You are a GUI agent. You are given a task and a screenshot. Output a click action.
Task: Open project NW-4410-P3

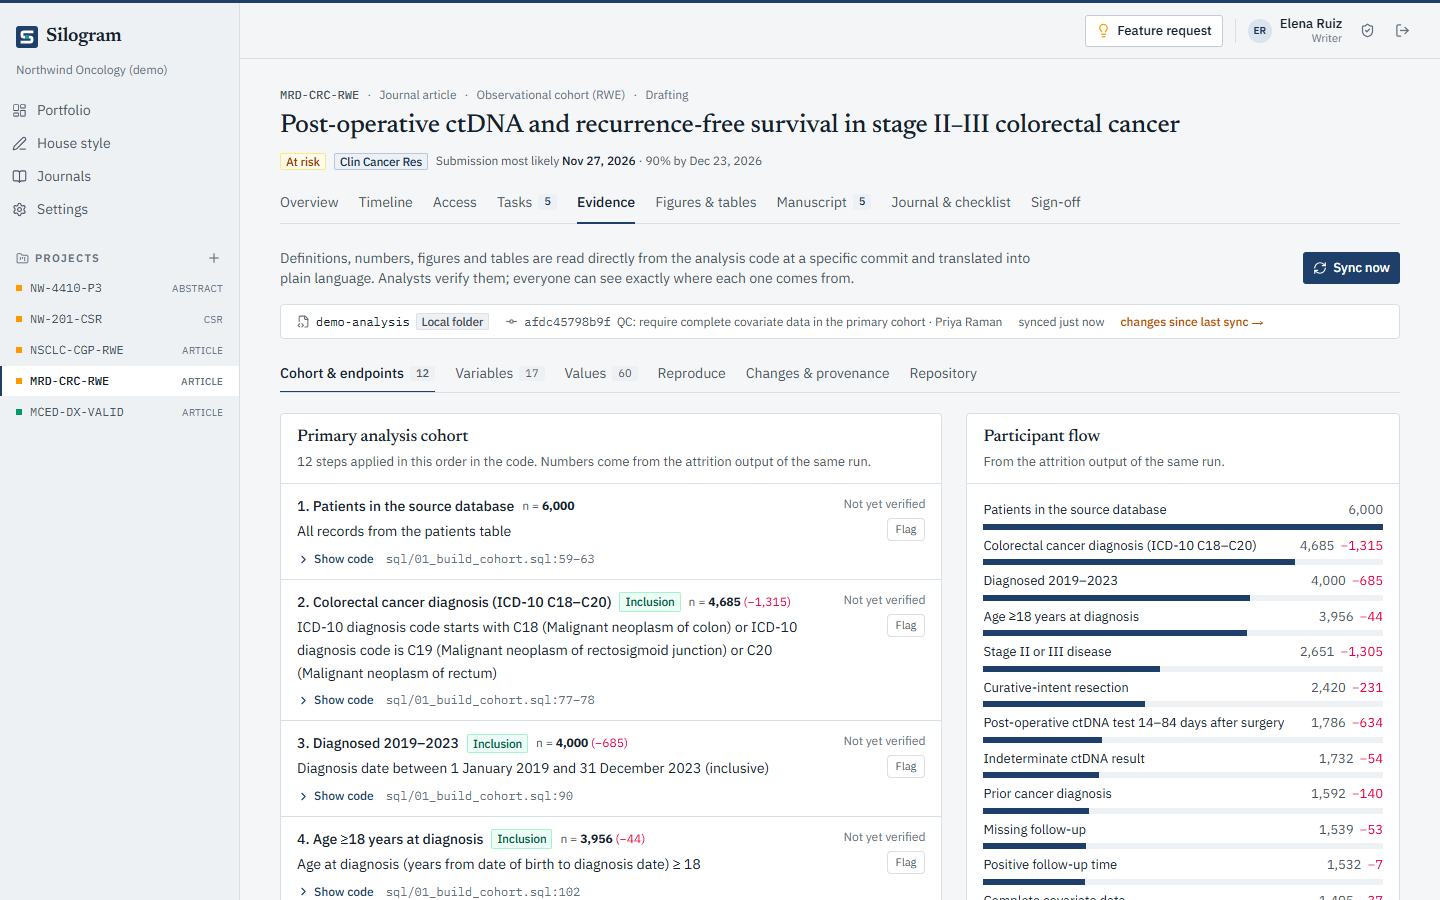[120, 288]
